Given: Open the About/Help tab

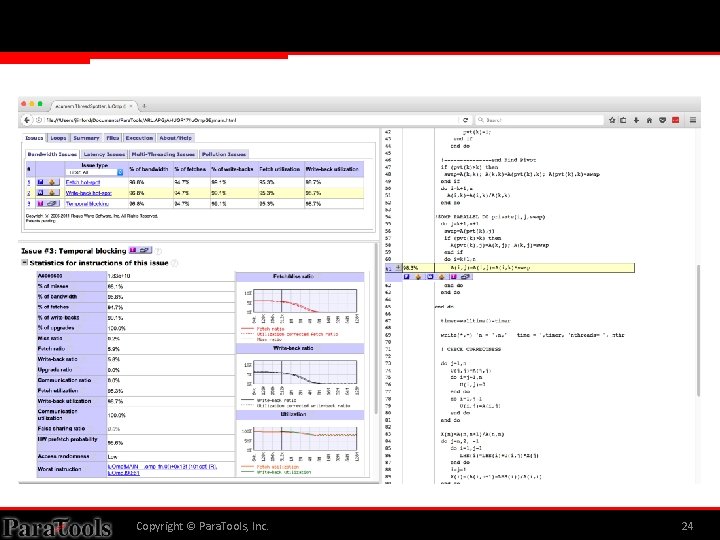Looking at the screenshot, I should 175,138.
